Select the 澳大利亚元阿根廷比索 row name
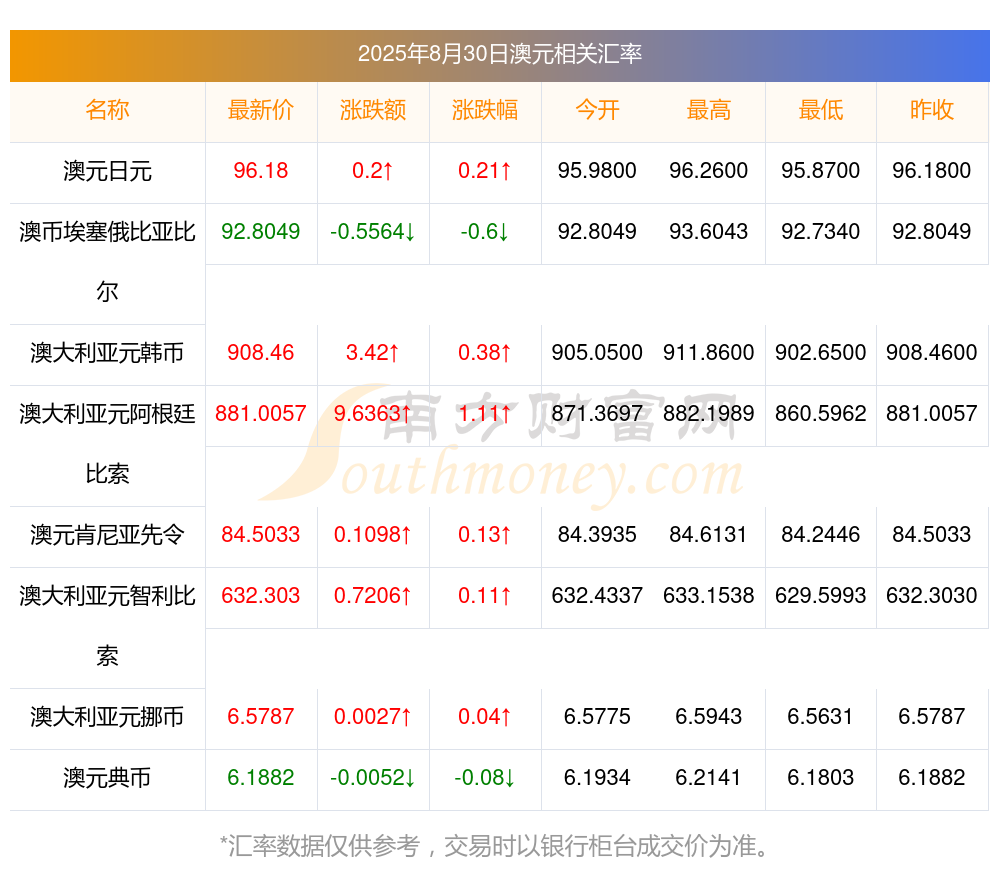The height and width of the screenshot is (877, 1000). pos(107,444)
